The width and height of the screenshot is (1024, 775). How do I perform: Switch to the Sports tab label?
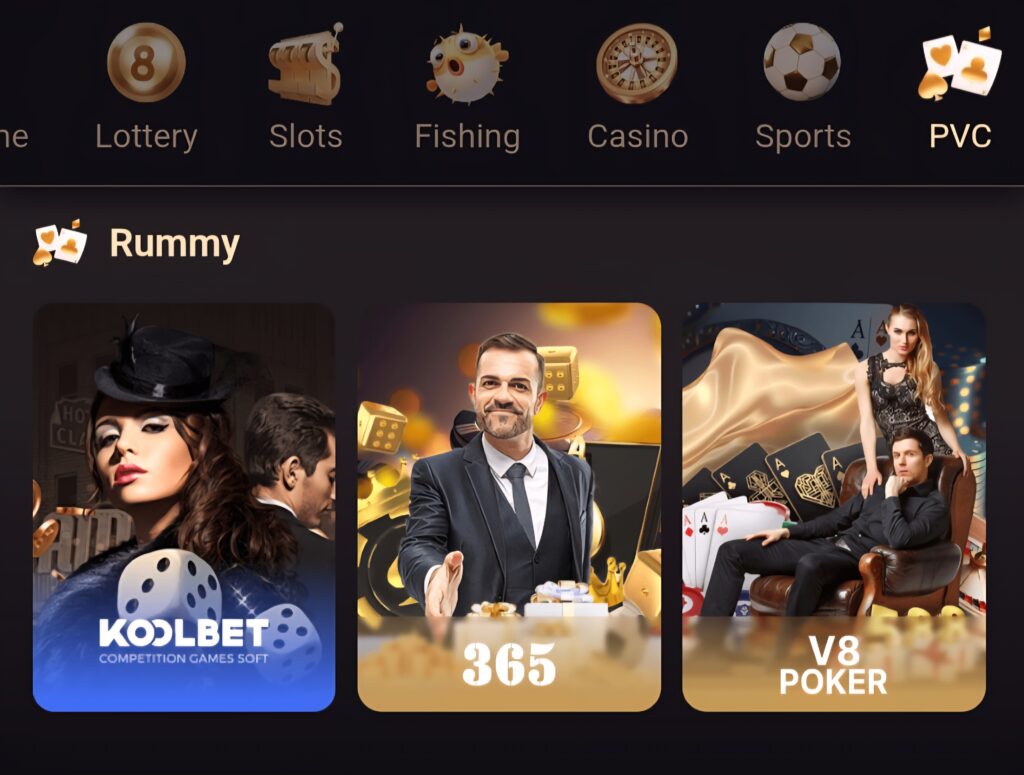tap(803, 137)
